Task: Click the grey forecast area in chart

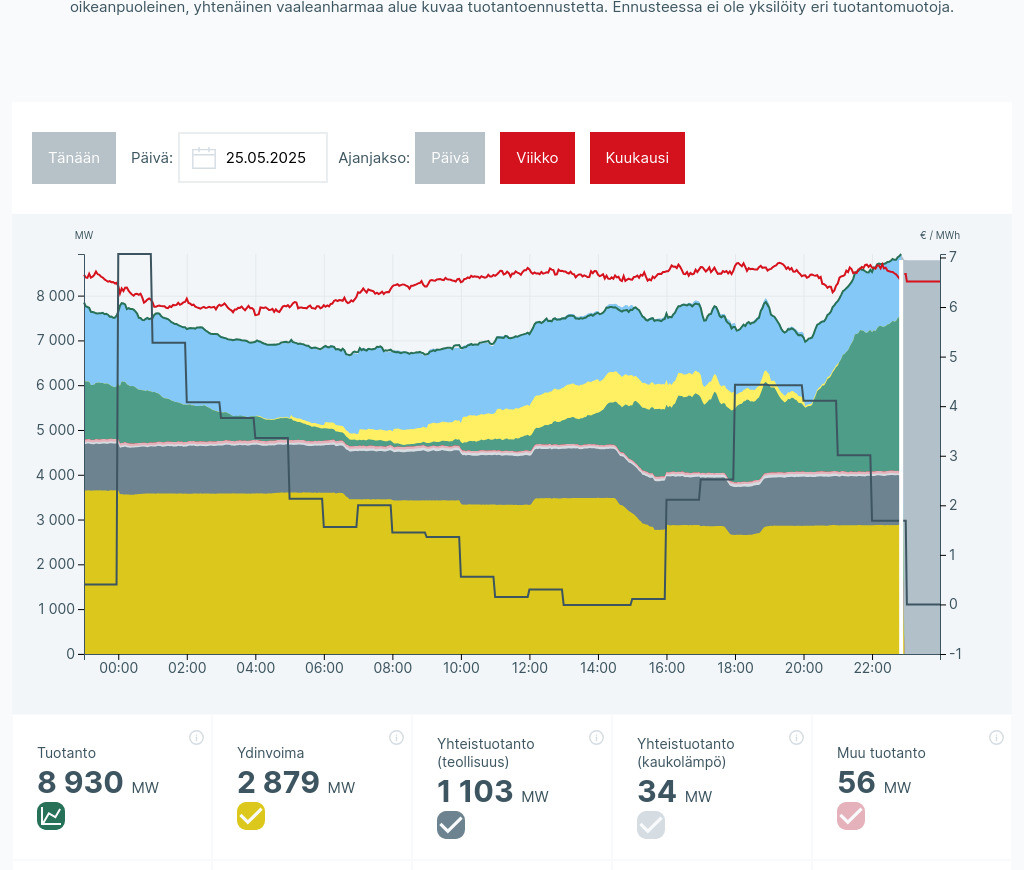Action: tap(921, 450)
